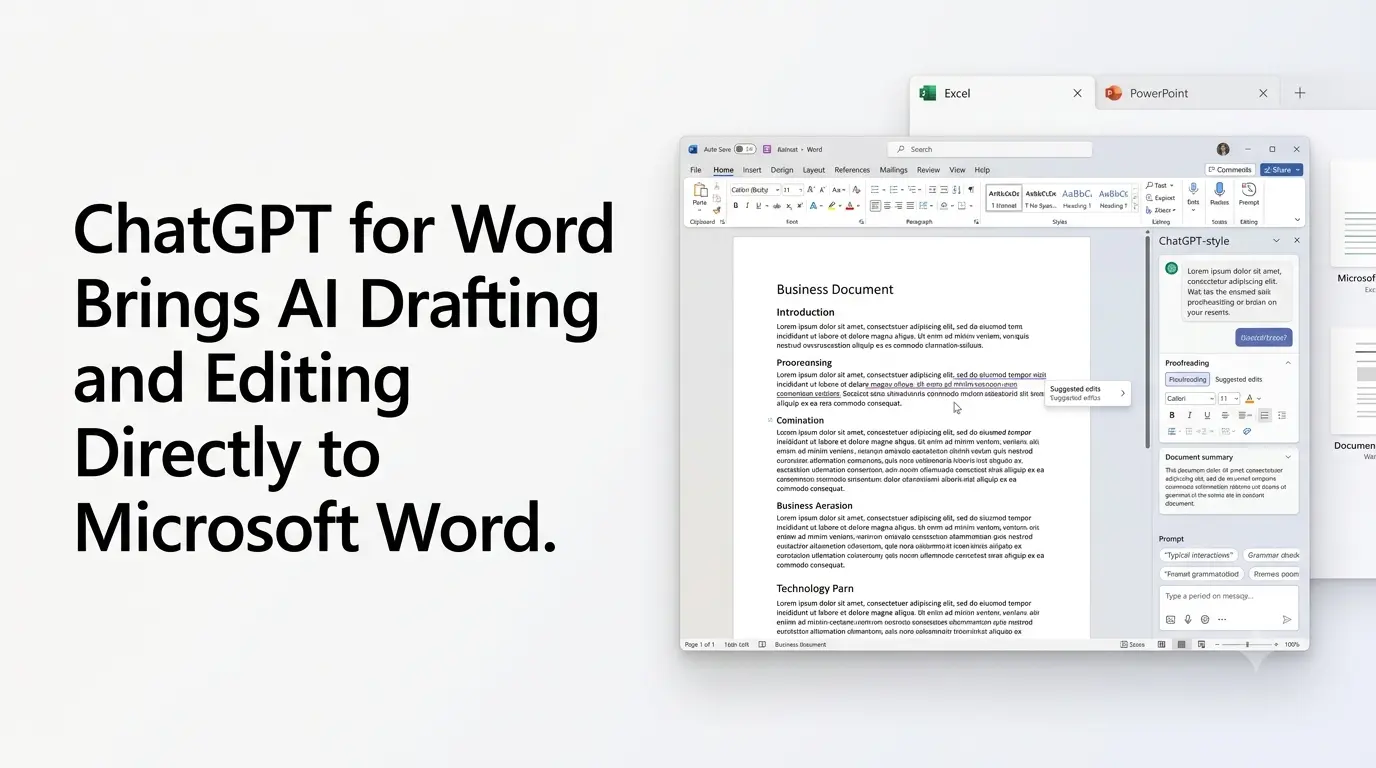Open the Prompt icon in ribbon
Viewport: 1376px width, 768px height.
pyautogui.click(x=1249, y=189)
